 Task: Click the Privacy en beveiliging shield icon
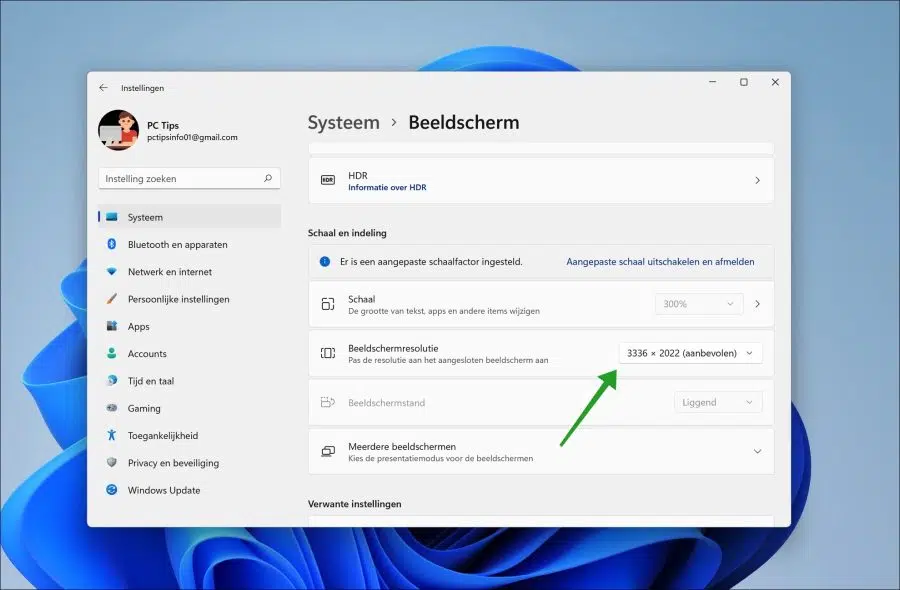point(112,463)
